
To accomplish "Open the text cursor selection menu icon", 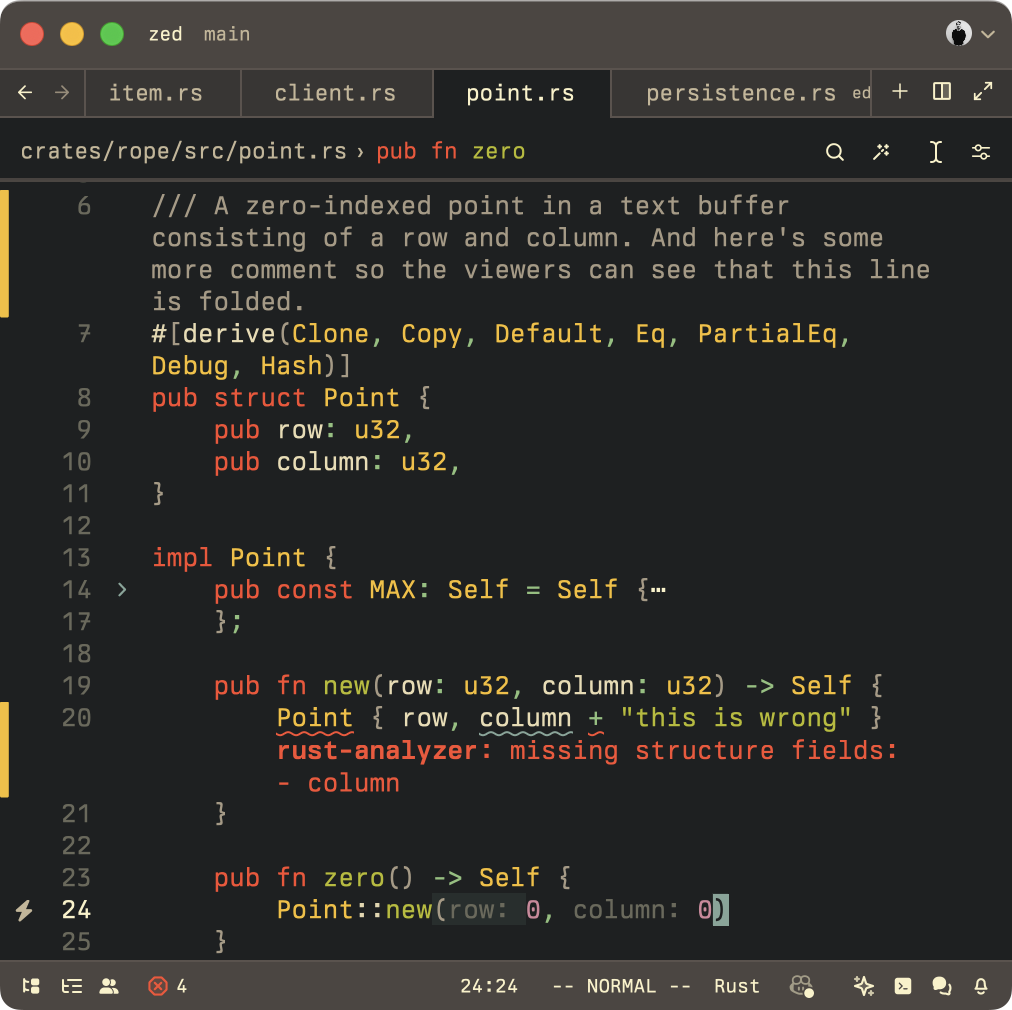I will [935, 152].
